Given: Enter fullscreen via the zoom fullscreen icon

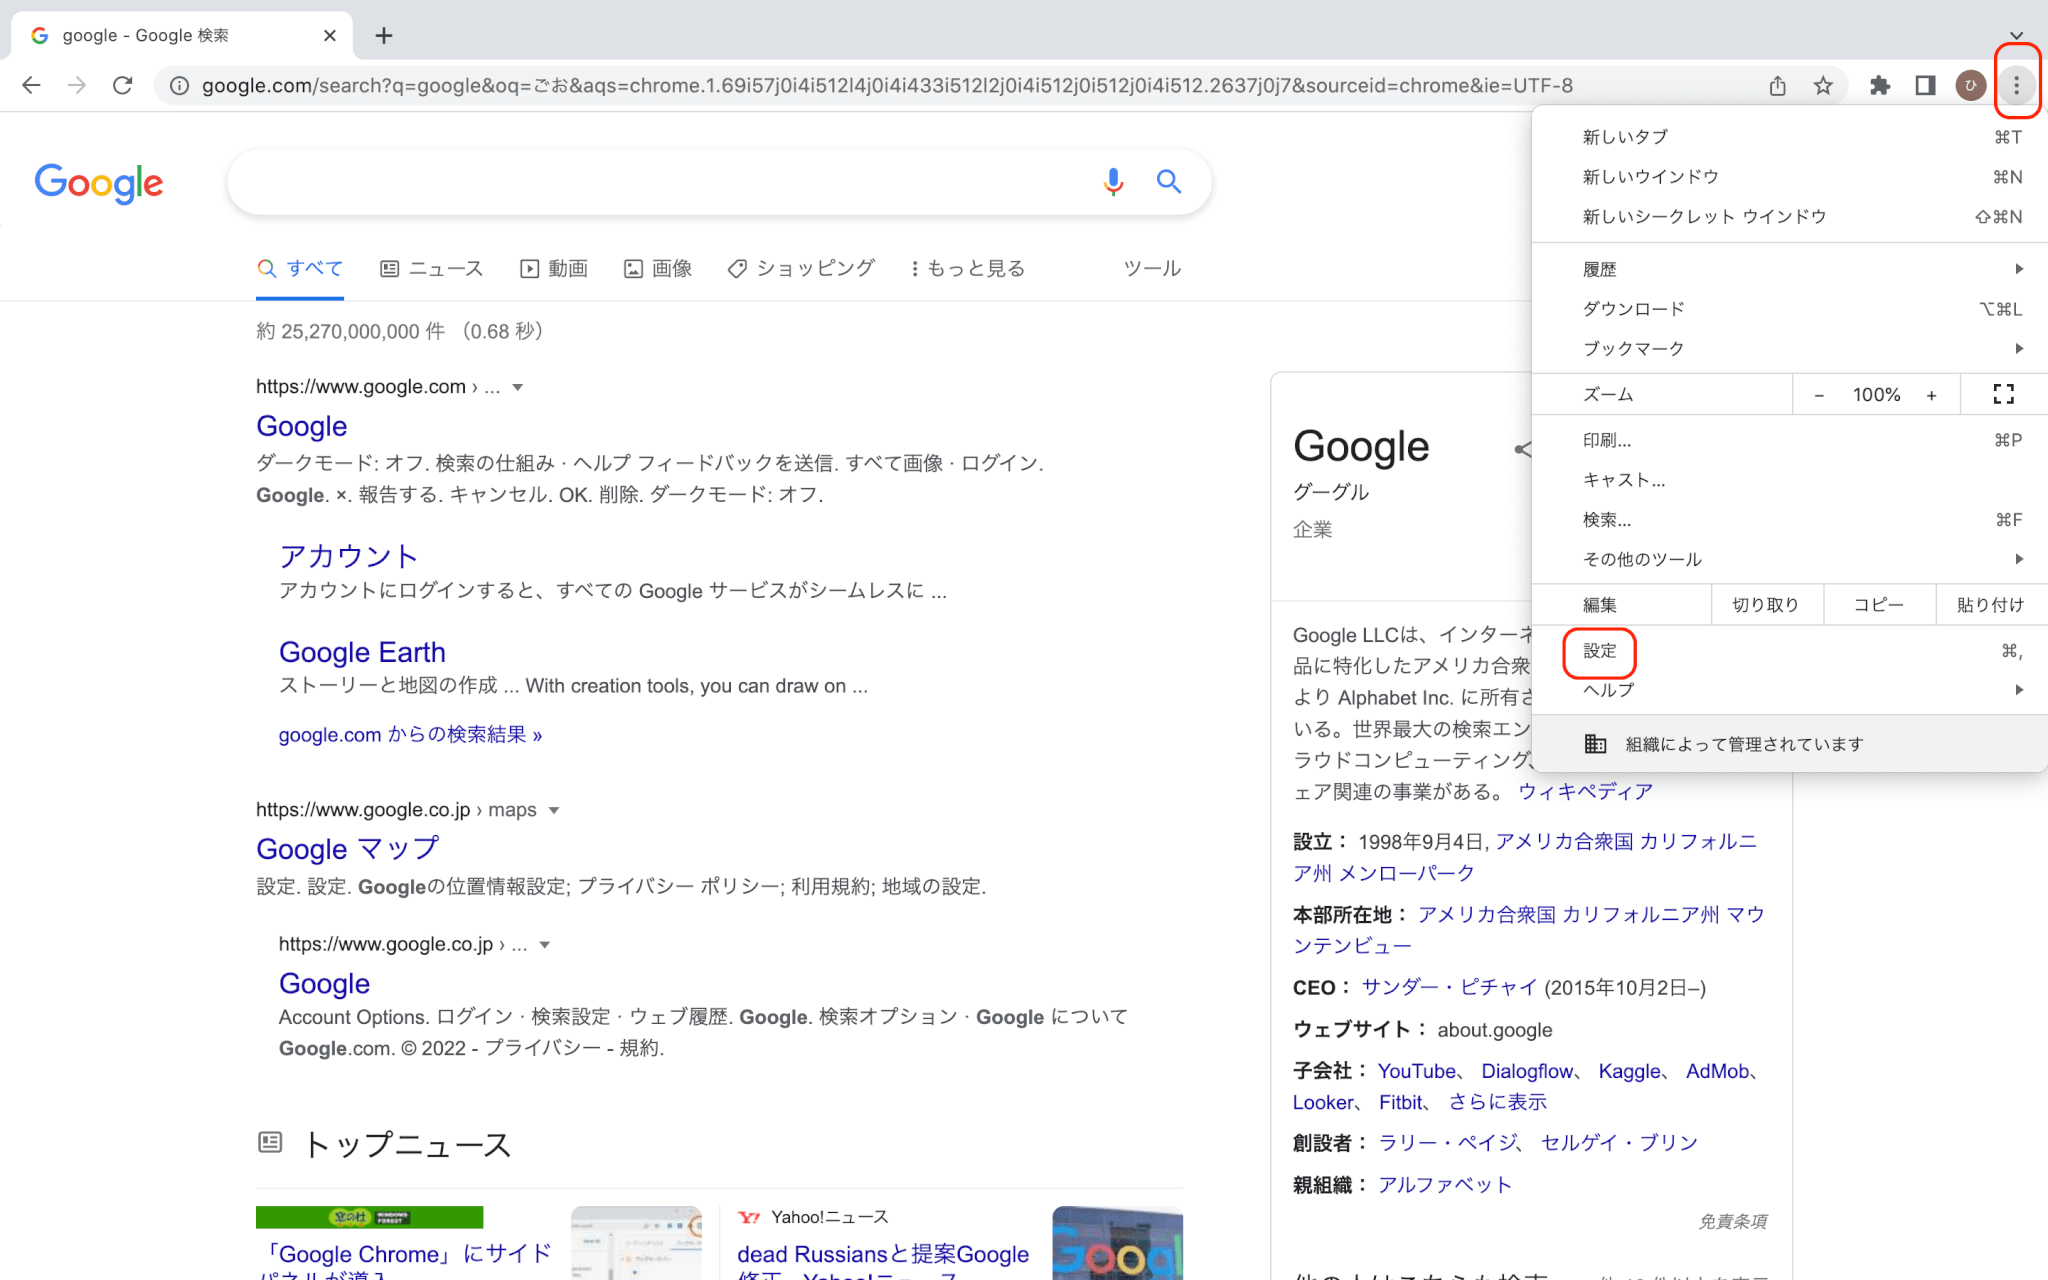Looking at the screenshot, I should [x=2002, y=394].
